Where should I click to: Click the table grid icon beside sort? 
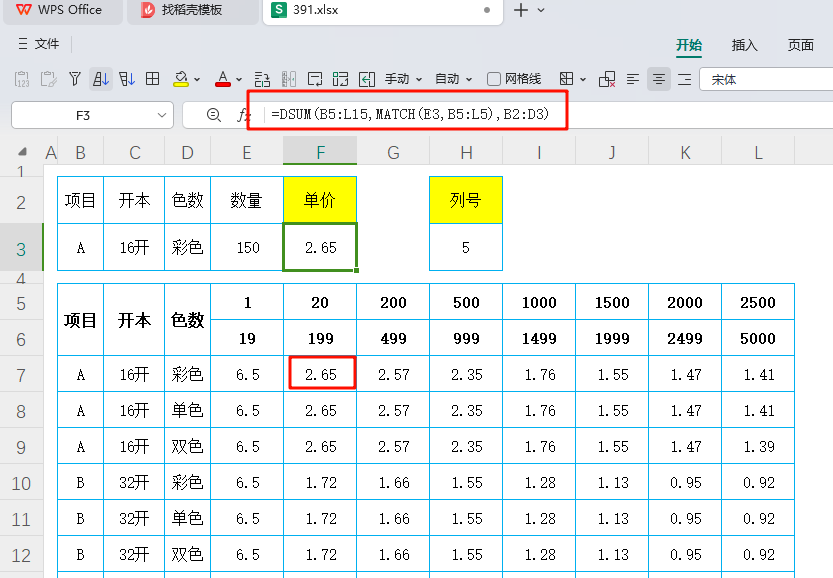point(152,79)
